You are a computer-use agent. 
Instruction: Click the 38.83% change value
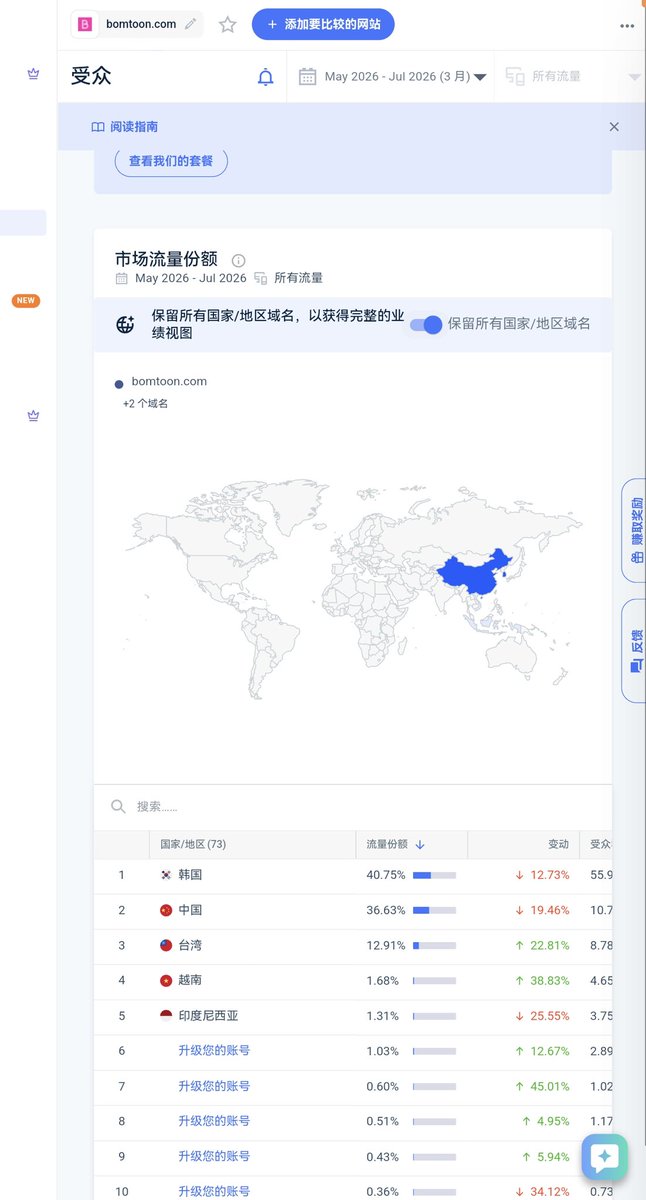pos(550,980)
